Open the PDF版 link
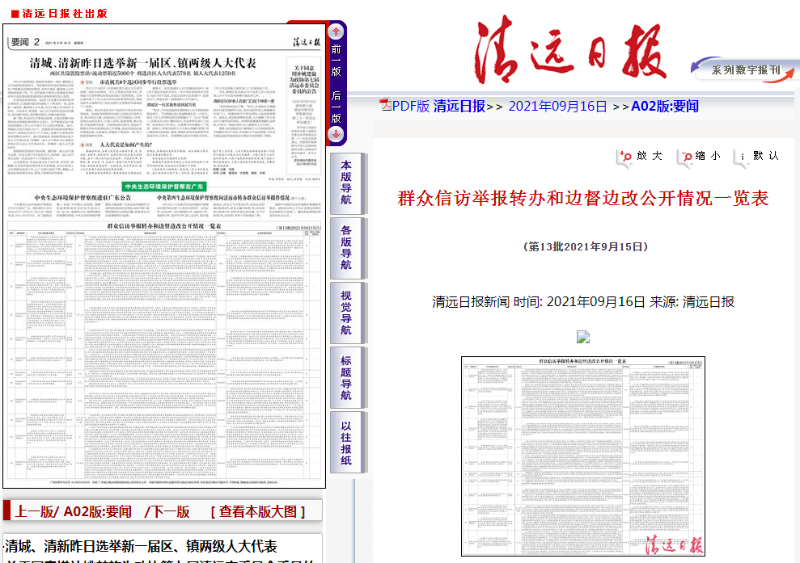Image resolution: width=800 pixels, height=563 pixels. click(x=411, y=106)
